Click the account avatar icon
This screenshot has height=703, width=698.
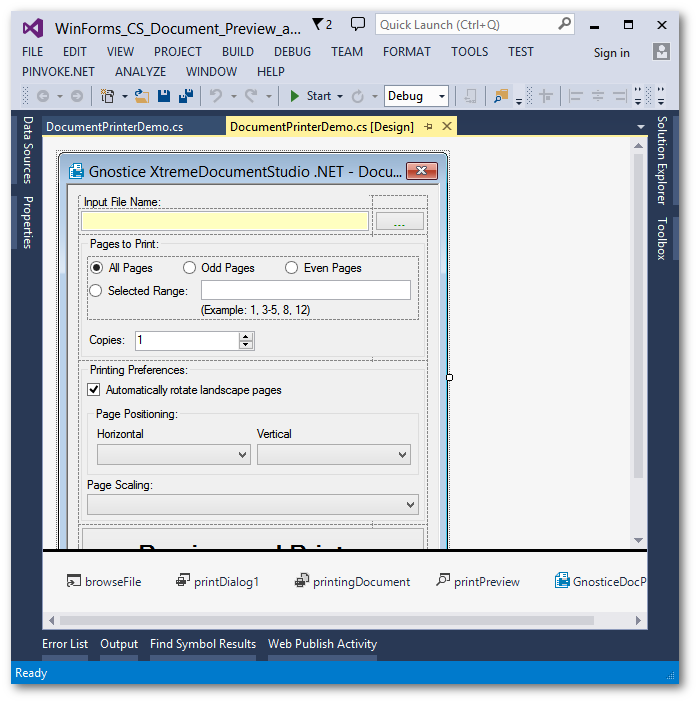click(661, 52)
